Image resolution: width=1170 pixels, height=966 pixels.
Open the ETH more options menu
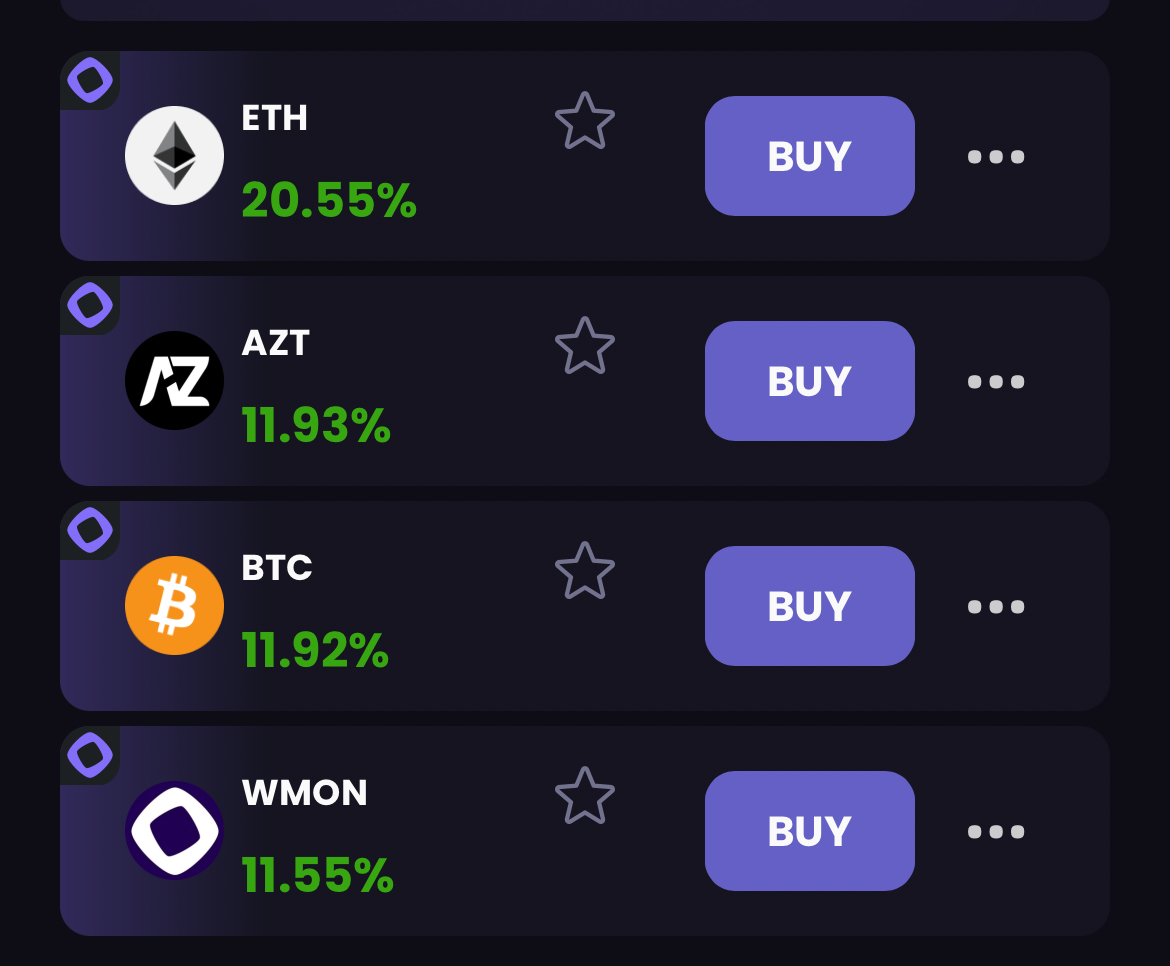[996, 156]
